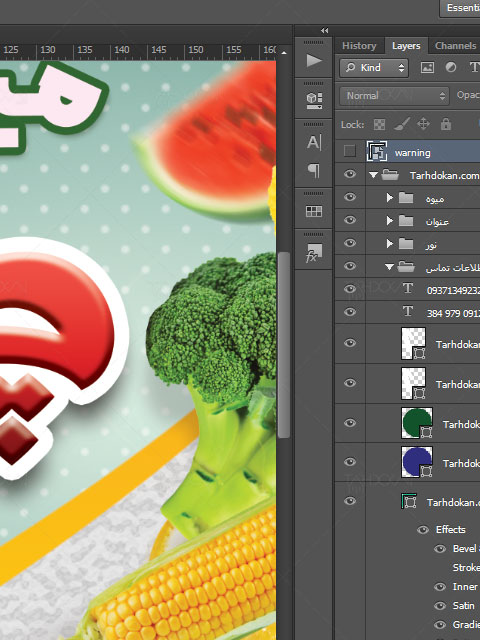Enable pixel layer filter icon
The image size is (480, 640).
pyautogui.click(x=427, y=67)
